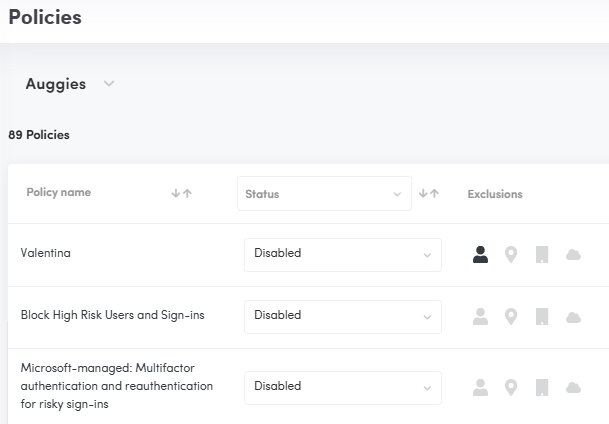Click device exclusion icon for Microsoft-managed policy
Viewport: 609px width, 424px height.
tap(542, 386)
